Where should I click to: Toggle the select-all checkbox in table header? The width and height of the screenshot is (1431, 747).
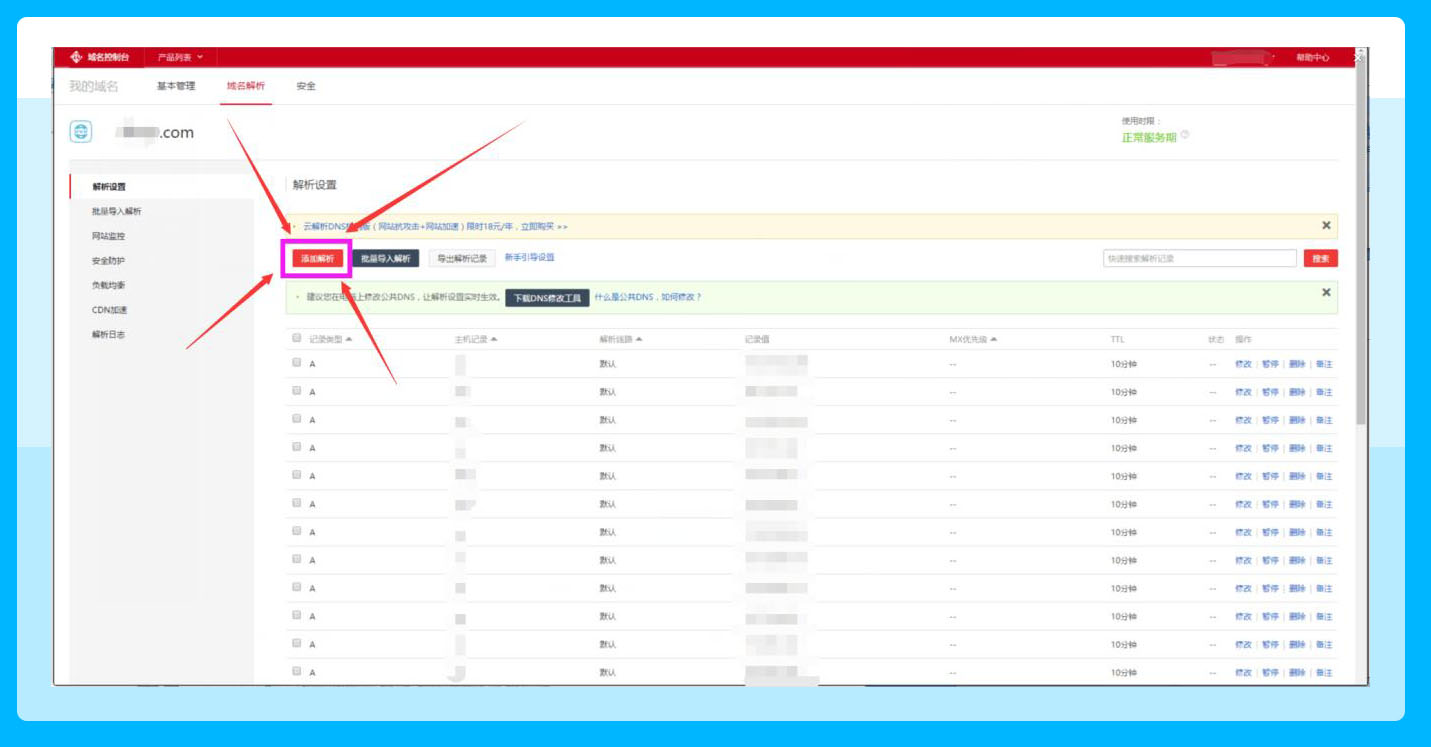click(297, 339)
